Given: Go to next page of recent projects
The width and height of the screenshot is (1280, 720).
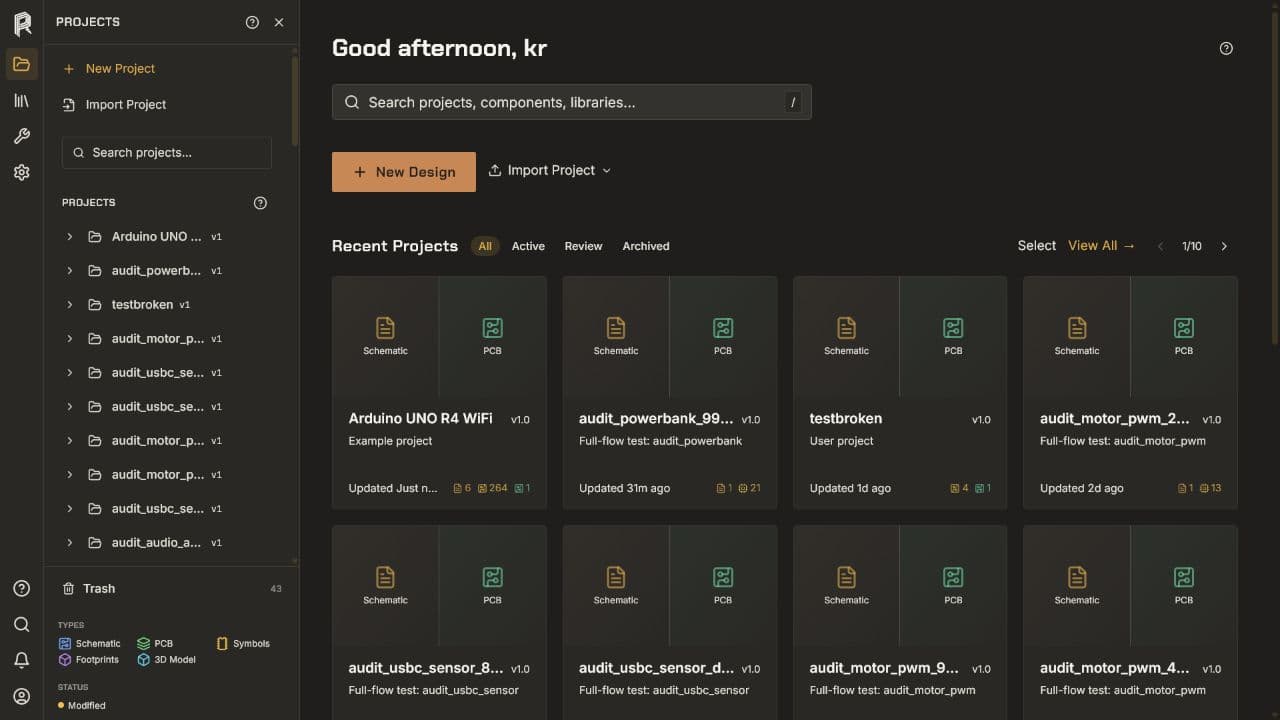Looking at the screenshot, I should coord(1224,246).
